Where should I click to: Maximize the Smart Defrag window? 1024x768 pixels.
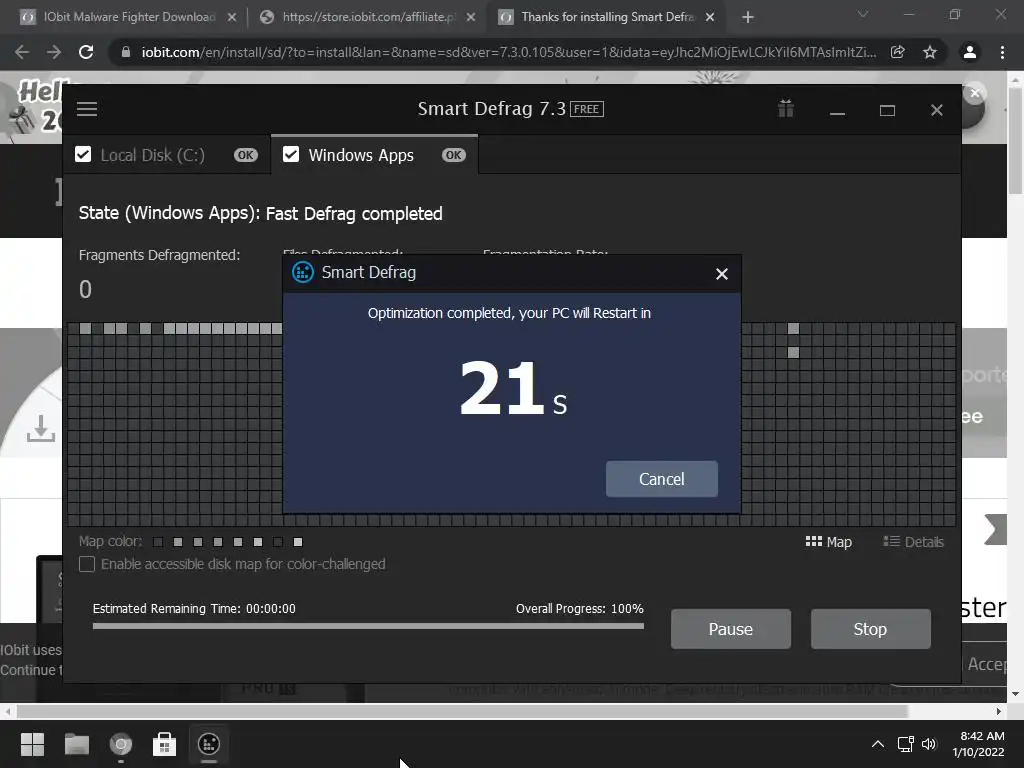887,110
